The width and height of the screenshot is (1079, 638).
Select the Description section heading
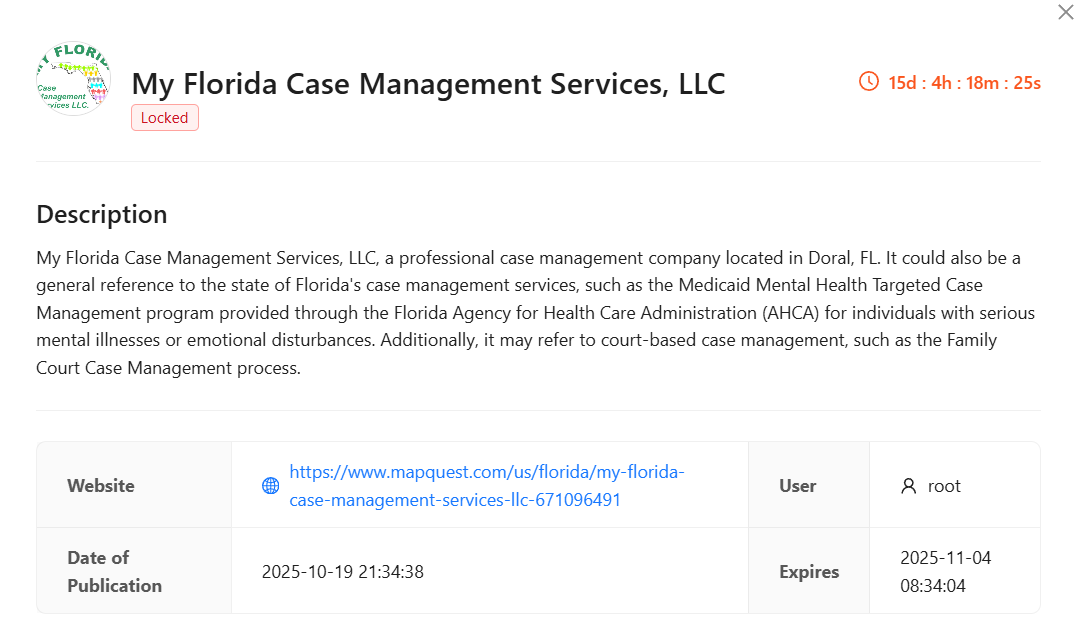tap(101, 213)
